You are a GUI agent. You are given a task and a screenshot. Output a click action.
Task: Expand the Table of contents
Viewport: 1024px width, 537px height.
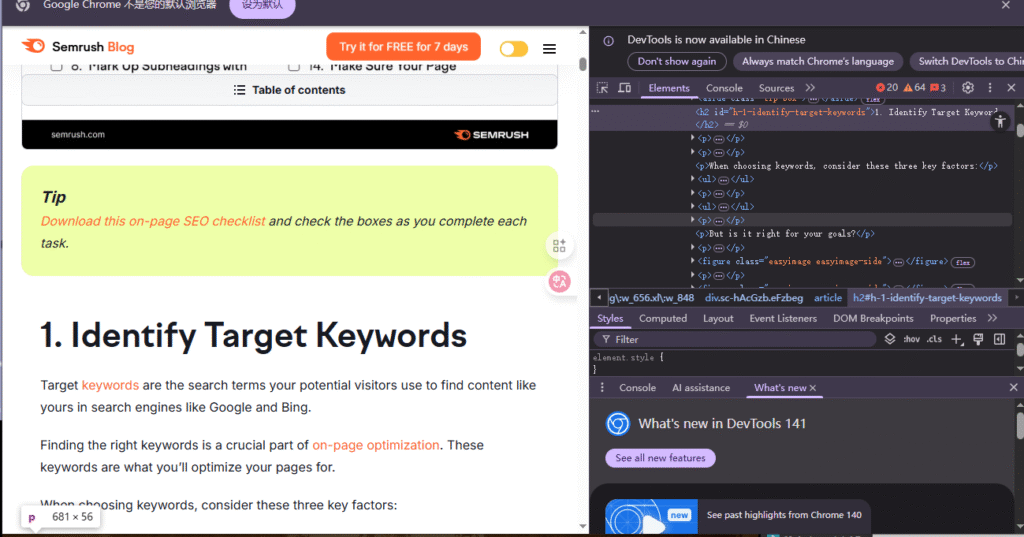coord(289,90)
